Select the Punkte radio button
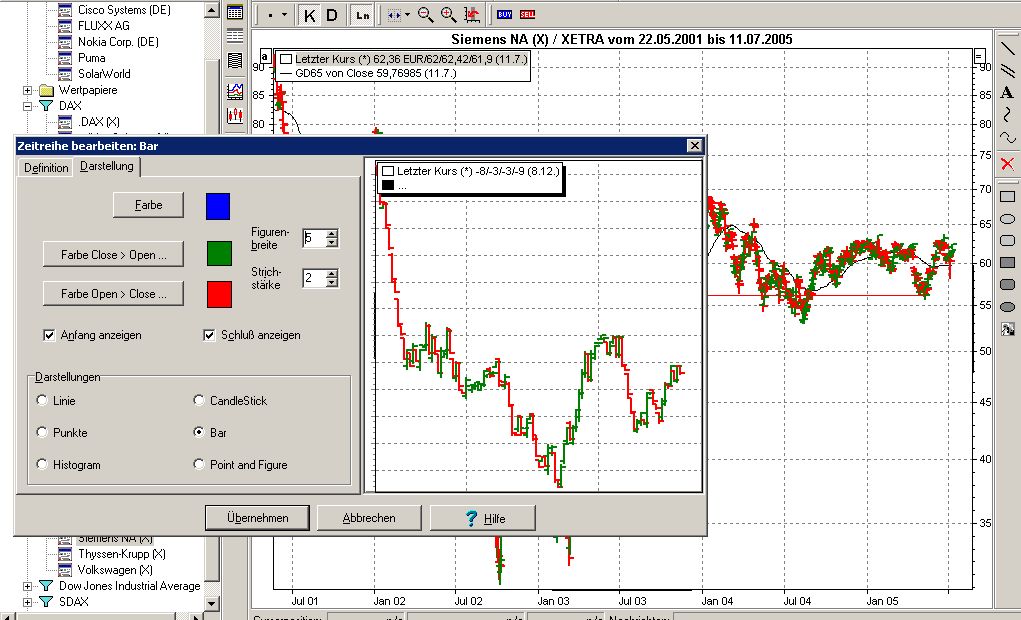Viewport: 1021px width, 620px height. 42,432
